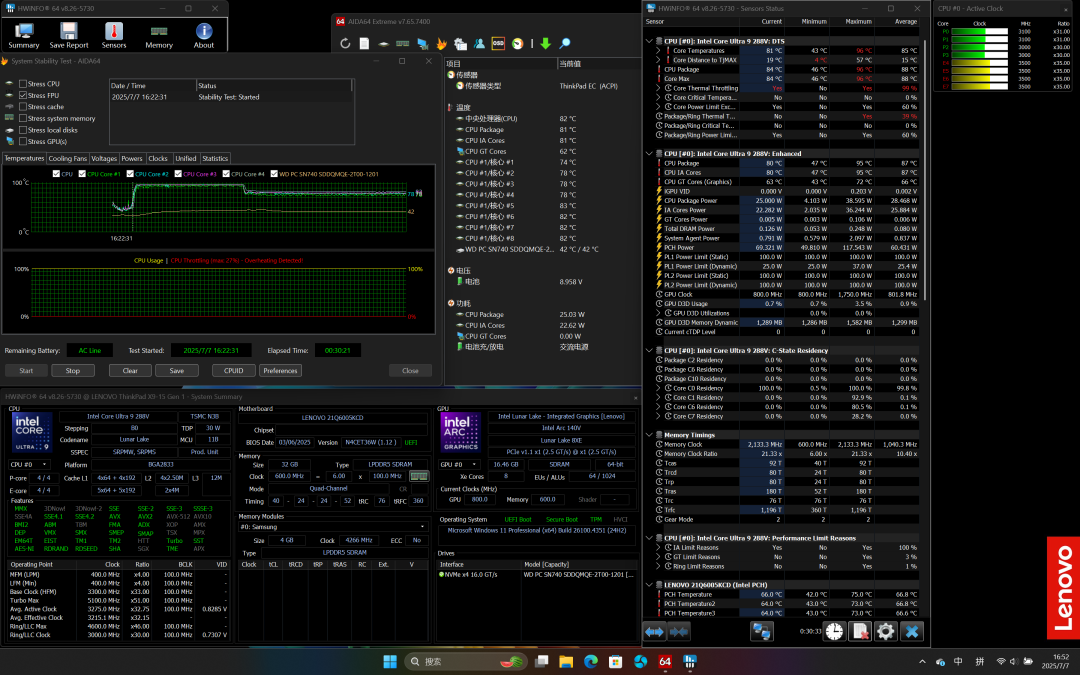Click the AIDA64 report page icon
1080x675 pixels.
point(364,43)
